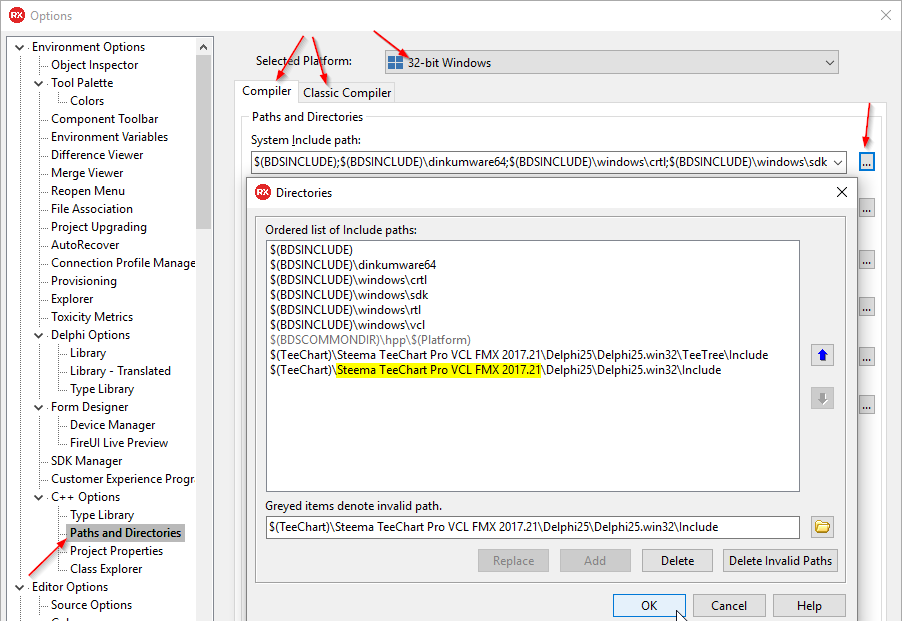Screen dimensions: 902x621
Task: Select Reopen Menu tree item
Action: tap(87, 191)
